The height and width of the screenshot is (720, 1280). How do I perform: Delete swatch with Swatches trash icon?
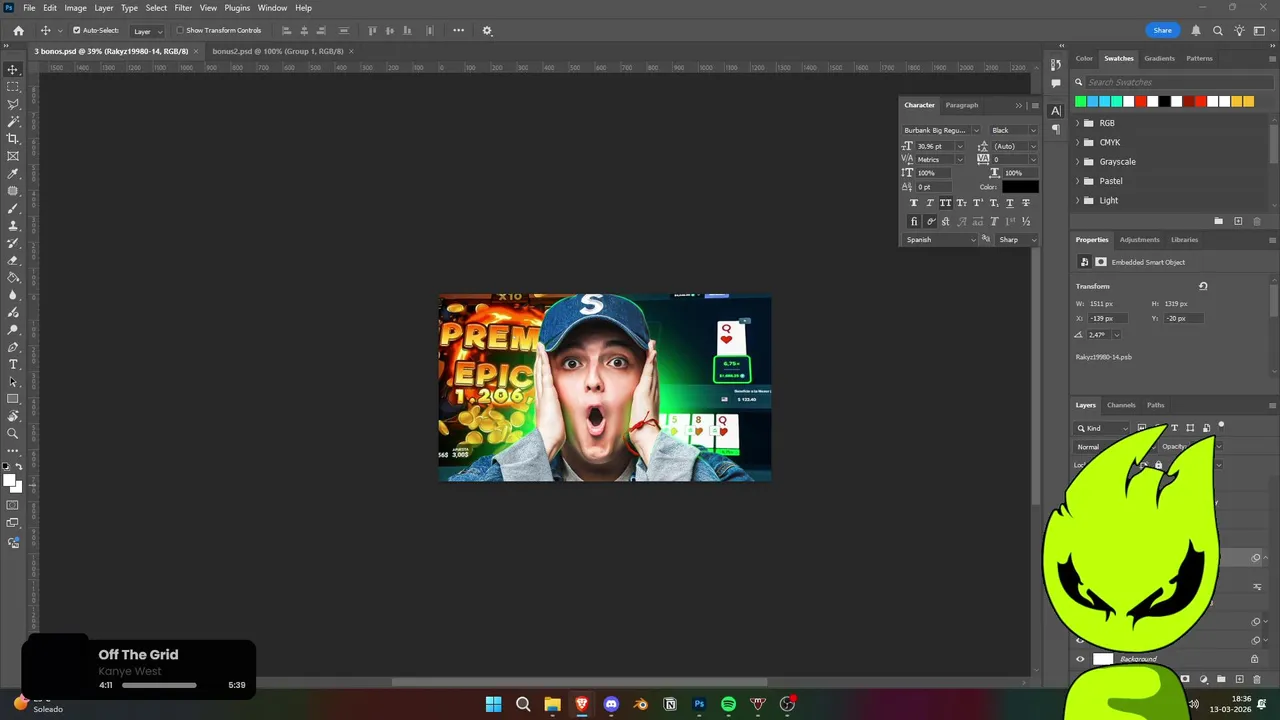click(1257, 221)
